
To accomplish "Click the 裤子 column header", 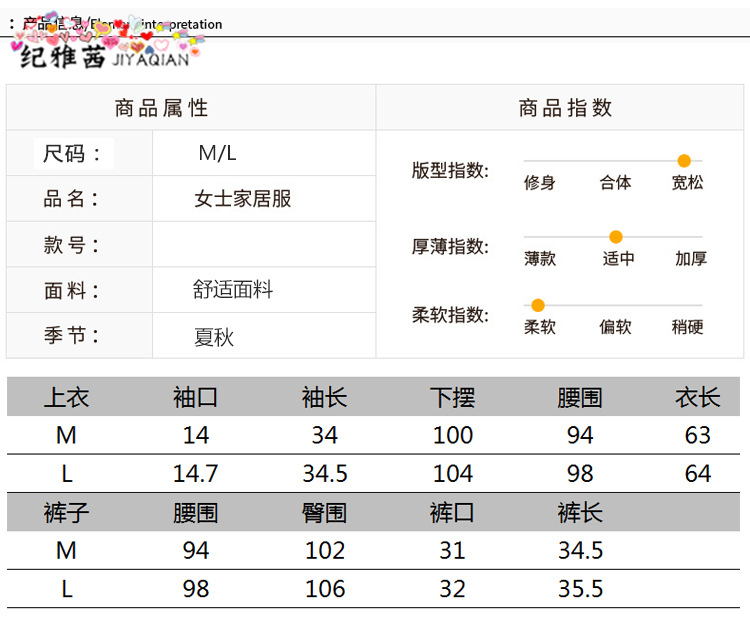I will point(66,512).
